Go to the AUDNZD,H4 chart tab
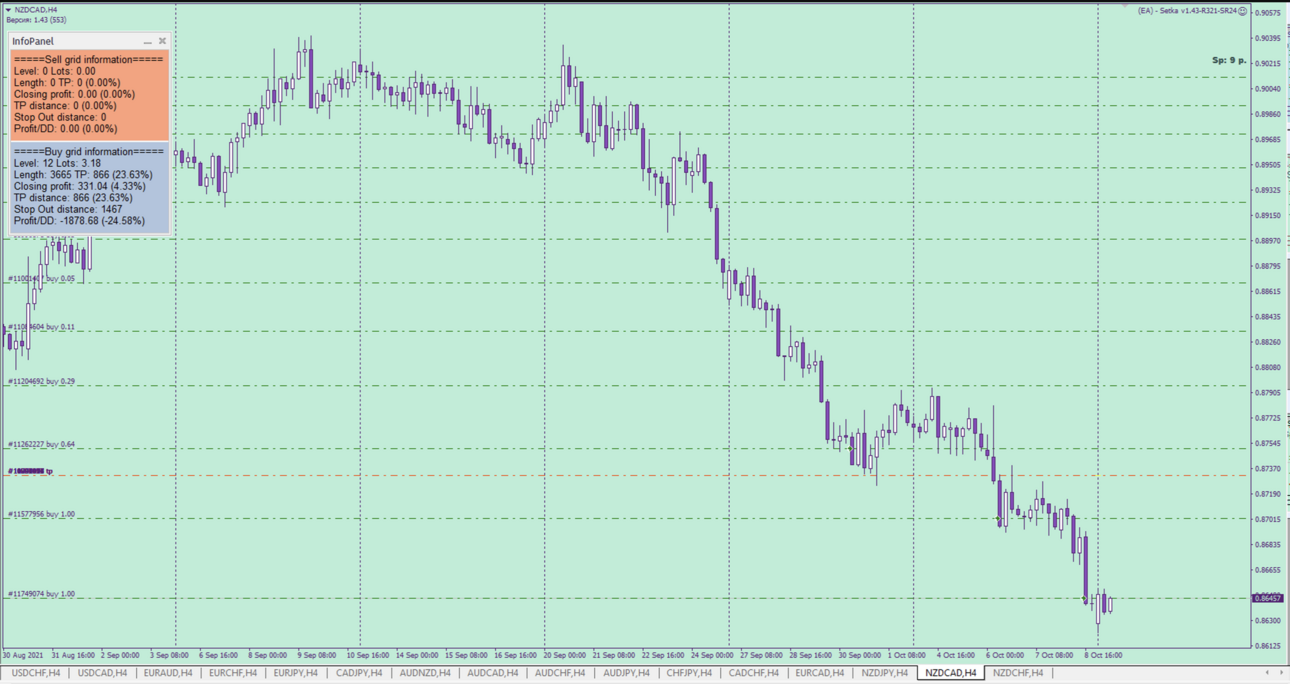 coord(425,674)
